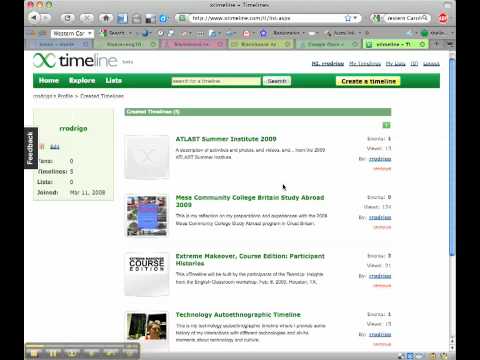
Task: Click Profile in the breadcrumb
Action: [65, 96]
